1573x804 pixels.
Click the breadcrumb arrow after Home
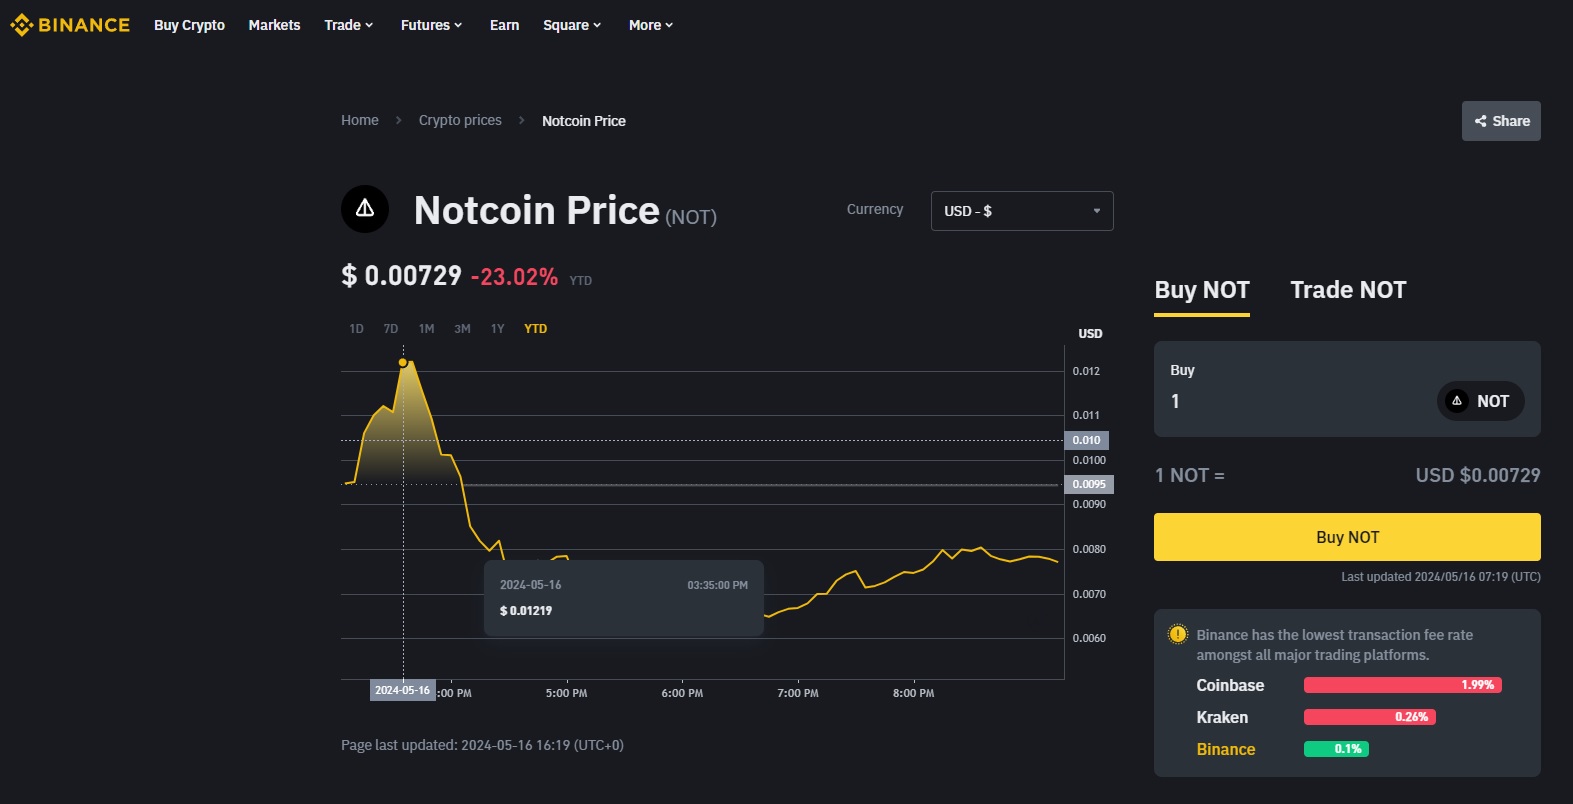pos(398,121)
